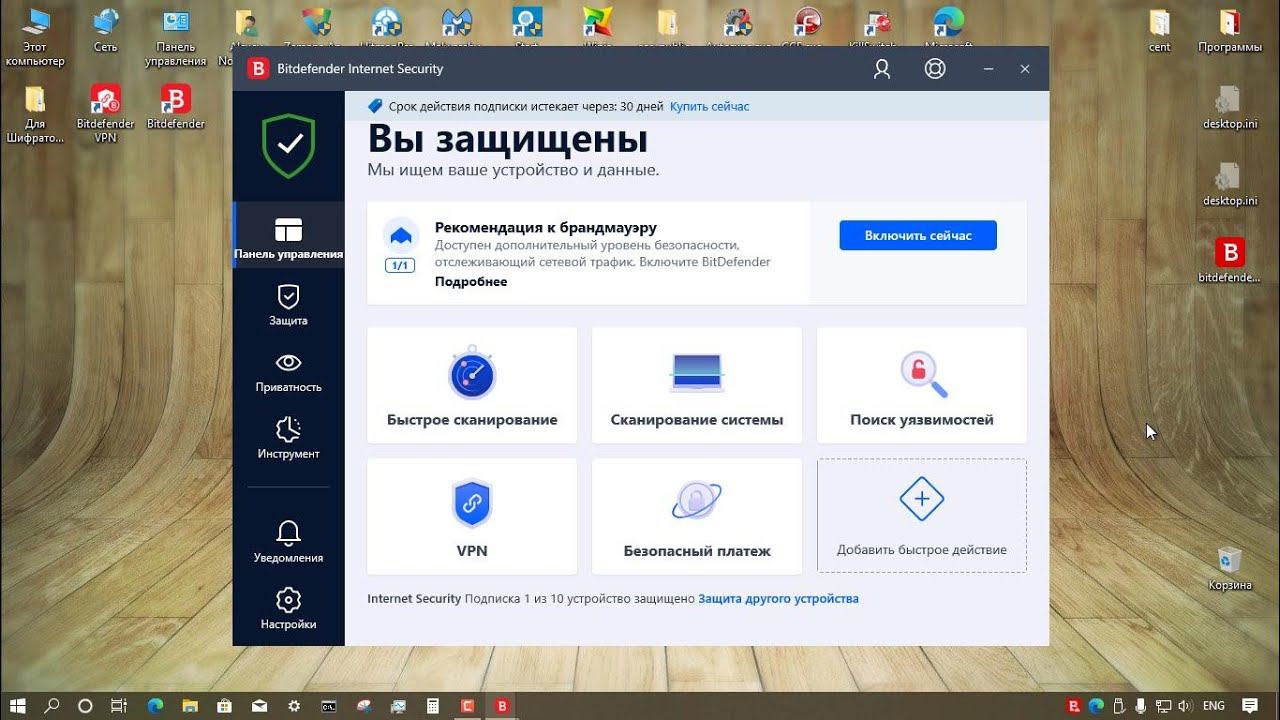Open Mail app on taskbar
The height and width of the screenshot is (720, 1280).
click(259, 706)
